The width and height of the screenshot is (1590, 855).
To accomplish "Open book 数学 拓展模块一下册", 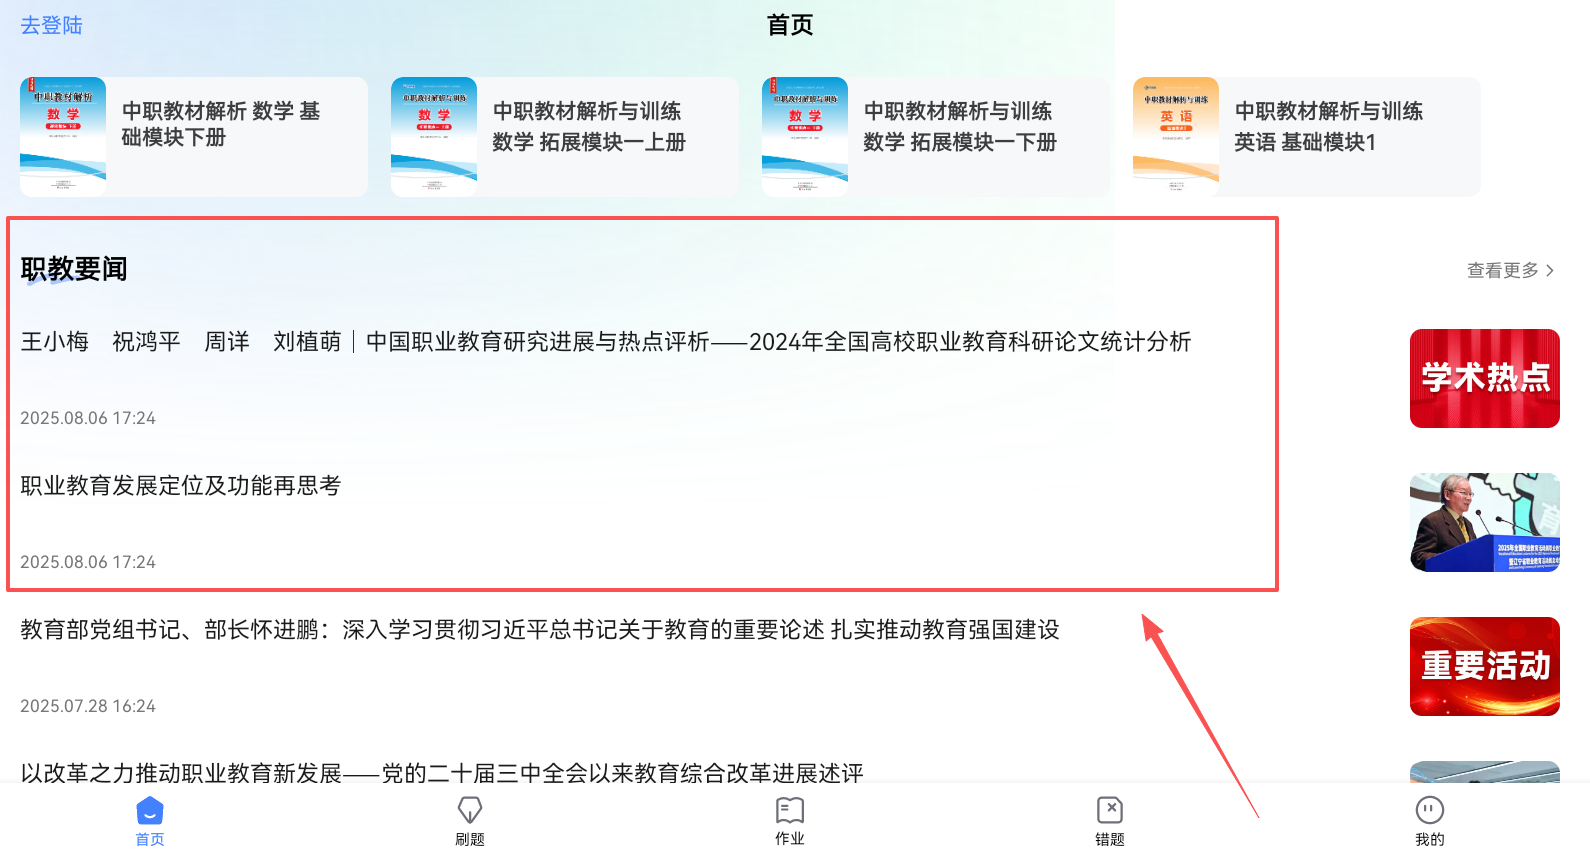I will point(936,137).
